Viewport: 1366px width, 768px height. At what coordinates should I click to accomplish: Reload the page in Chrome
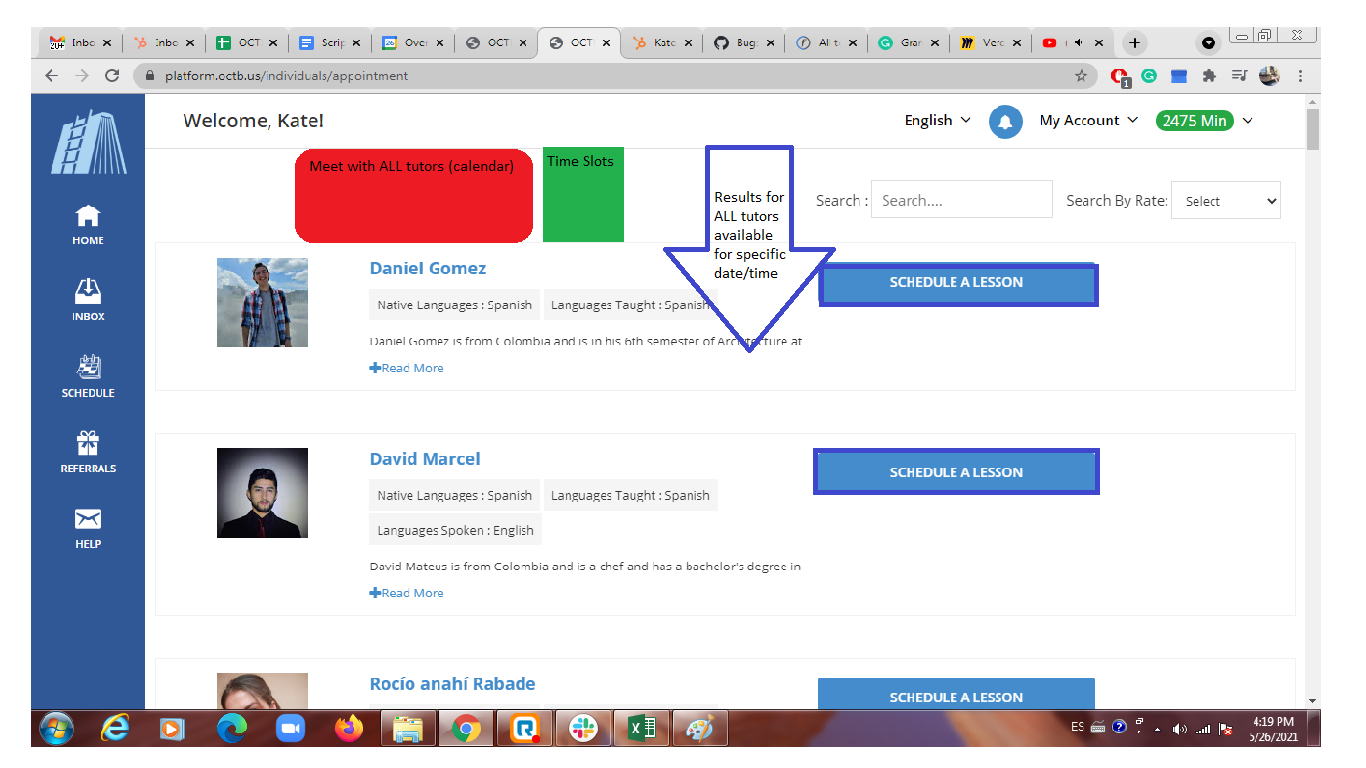(x=112, y=76)
